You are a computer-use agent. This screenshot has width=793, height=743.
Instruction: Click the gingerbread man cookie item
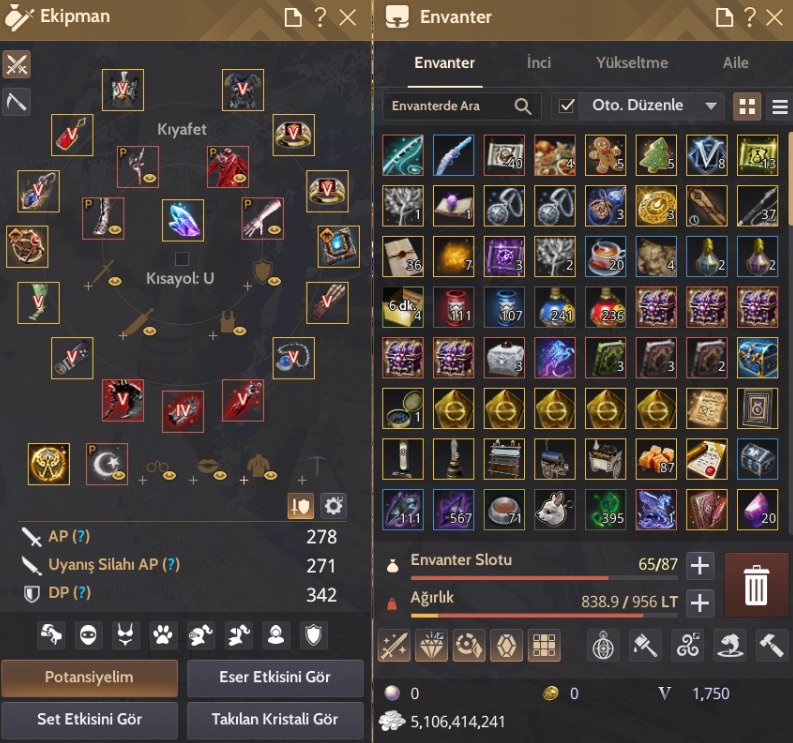pyautogui.click(x=605, y=155)
